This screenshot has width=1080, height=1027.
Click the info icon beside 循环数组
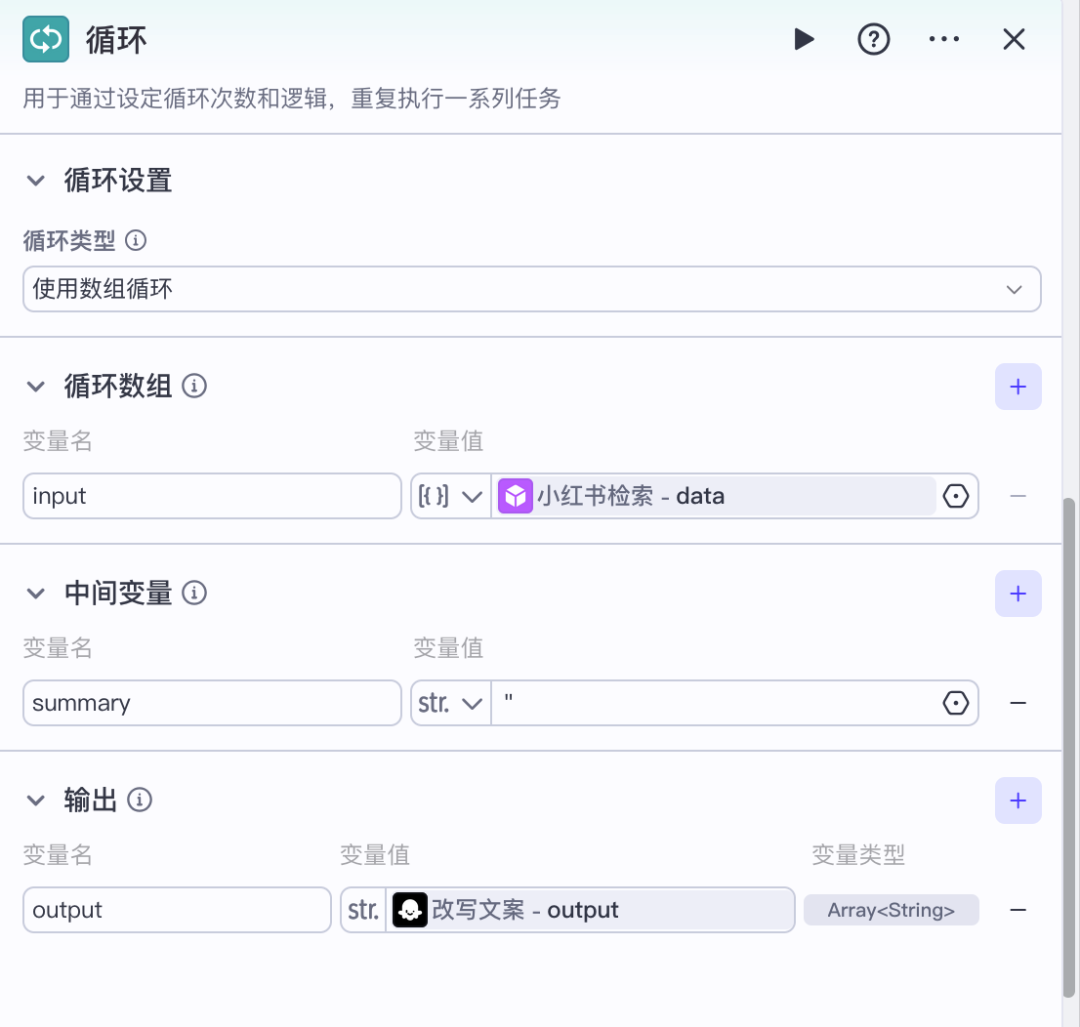195,386
